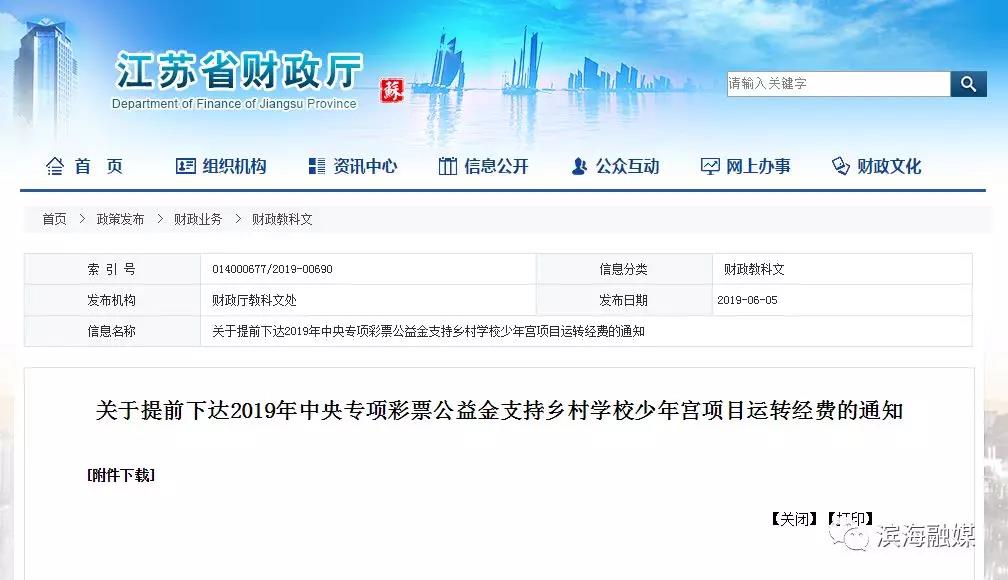1008x580 pixels.
Task: Click the 网上办事 checkmark icon
Action: [710, 166]
